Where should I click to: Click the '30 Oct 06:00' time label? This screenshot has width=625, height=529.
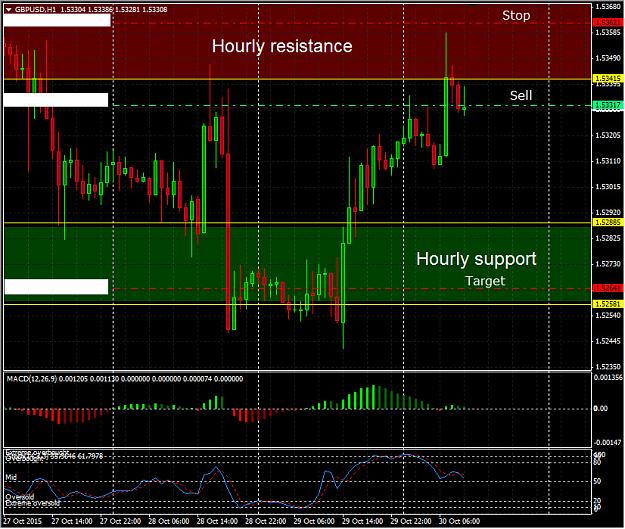point(459,521)
